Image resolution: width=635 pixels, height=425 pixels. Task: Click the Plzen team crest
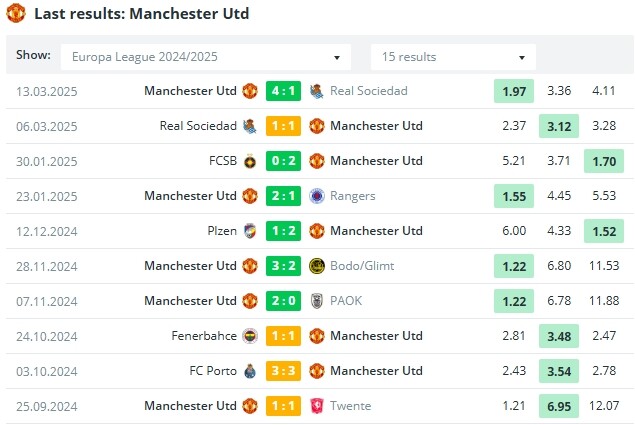point(250,231)
